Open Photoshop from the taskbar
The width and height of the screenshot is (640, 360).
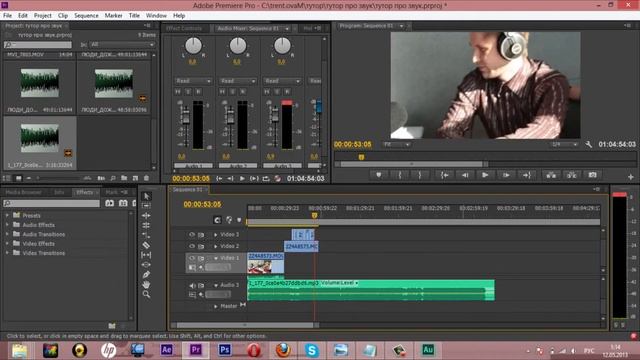[x=224, y=350]
